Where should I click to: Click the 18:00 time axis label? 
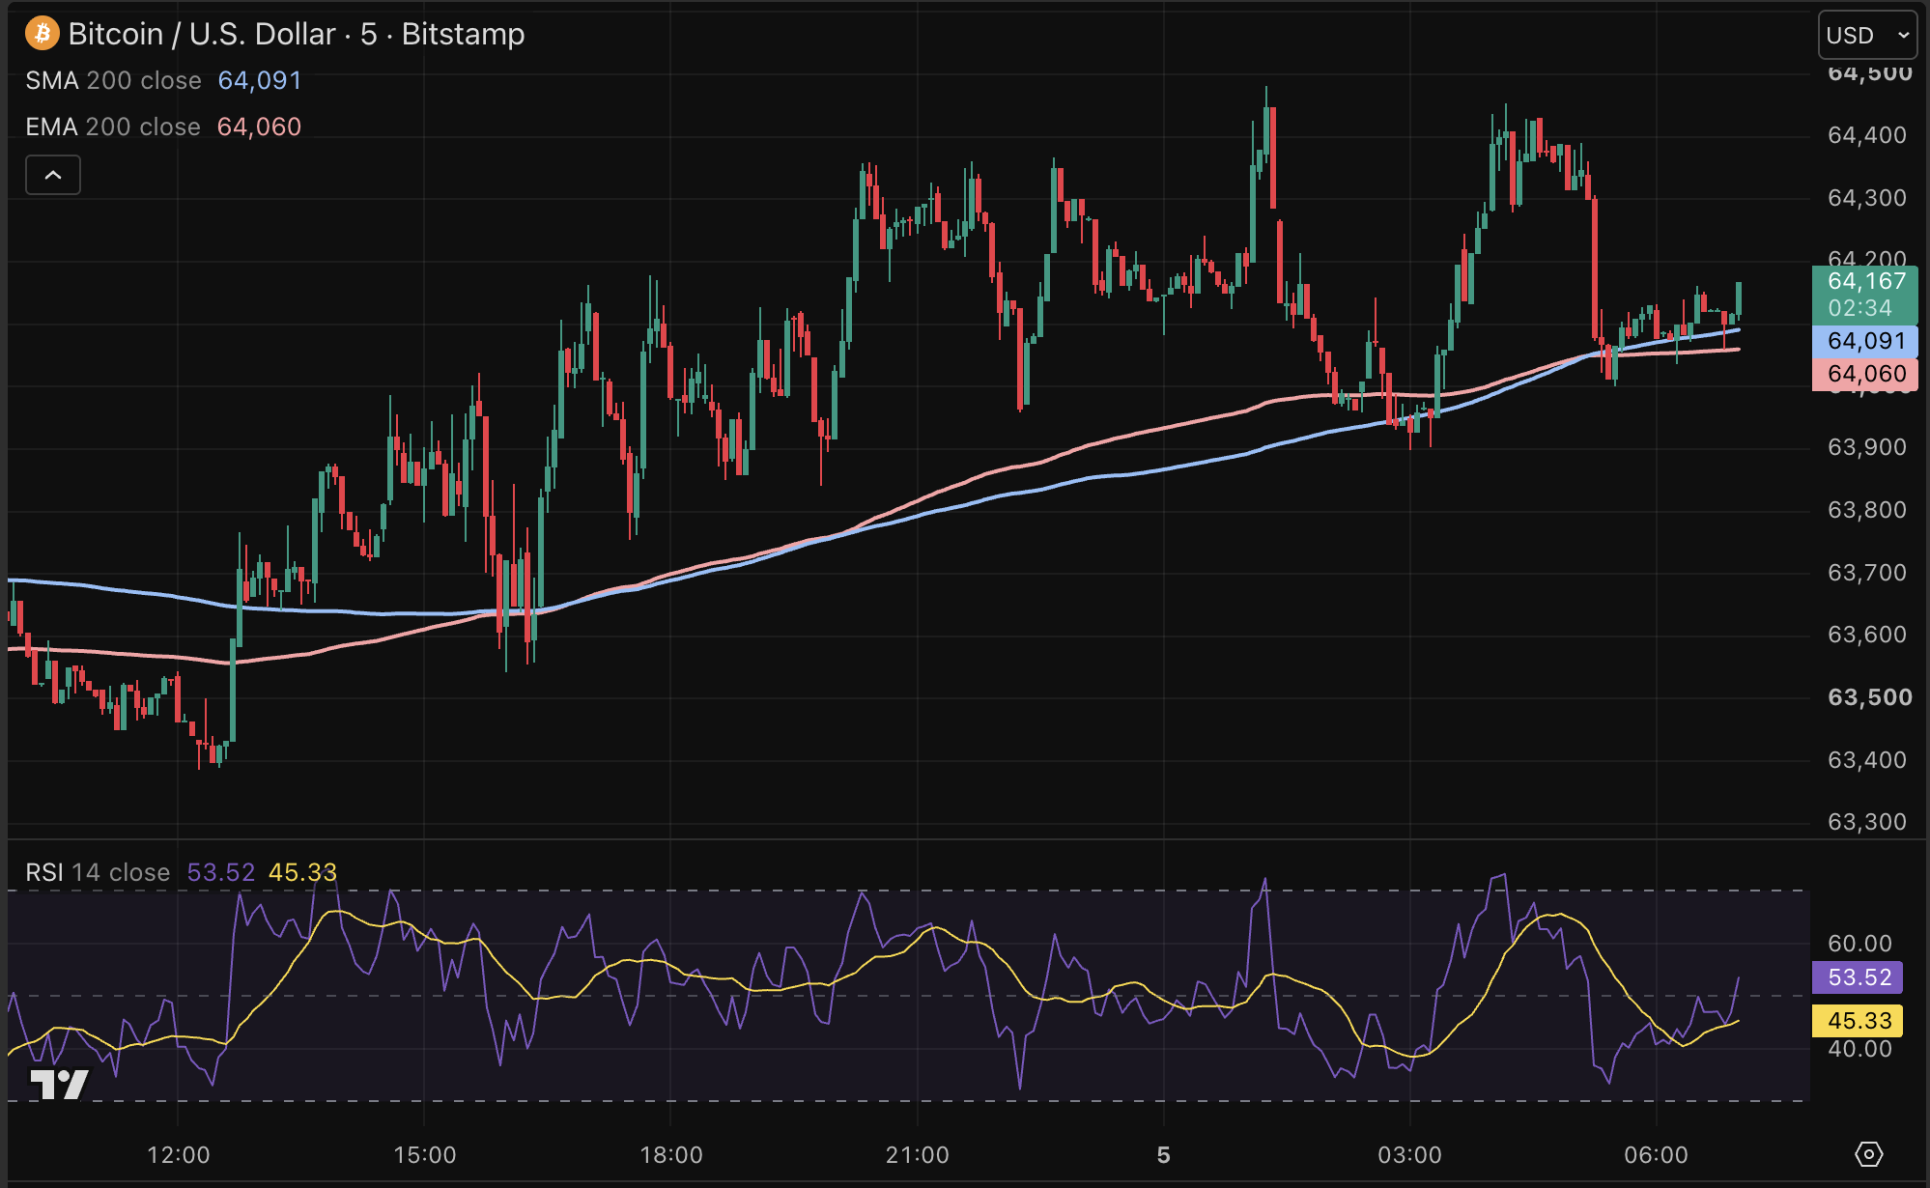[671, 1155]
